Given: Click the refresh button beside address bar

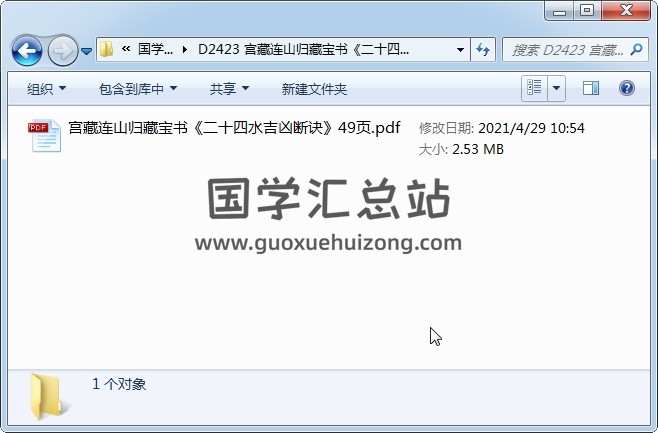Looking at the screenshot, I should tap(483, 50).
